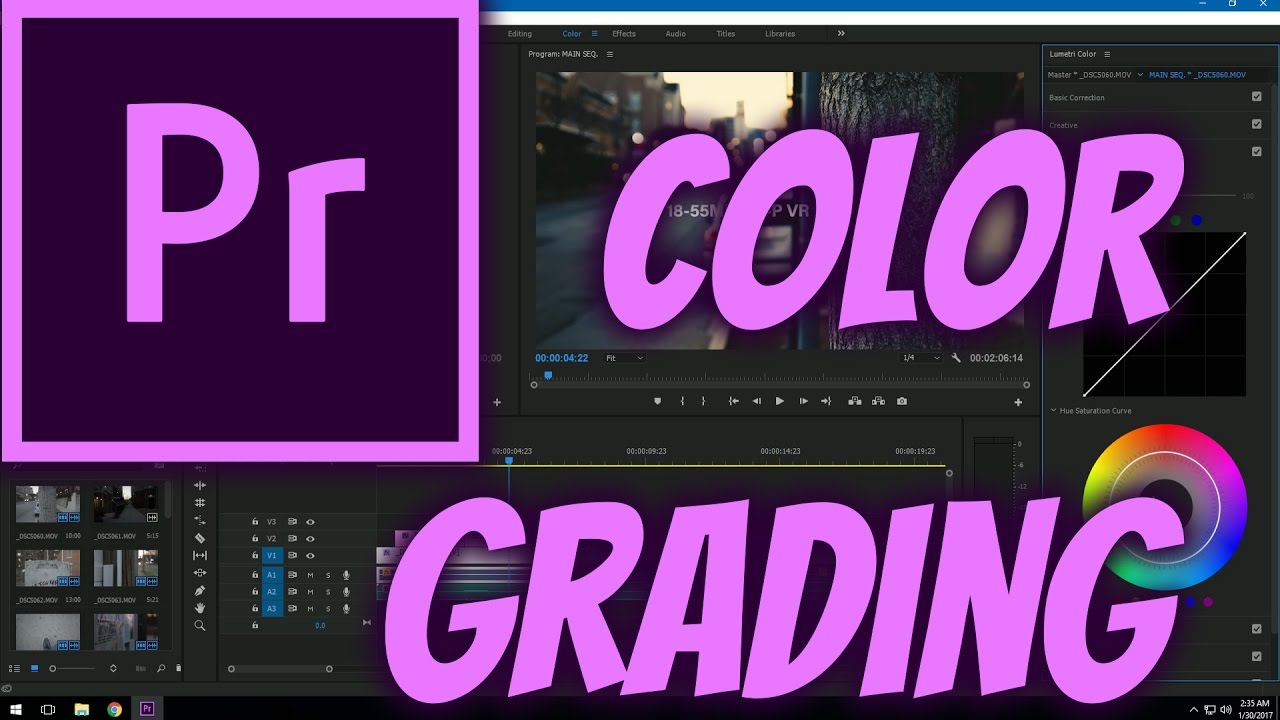The image size is (1280, 720).
Task: Switch project panel to list view
Action: coord(15,668)
